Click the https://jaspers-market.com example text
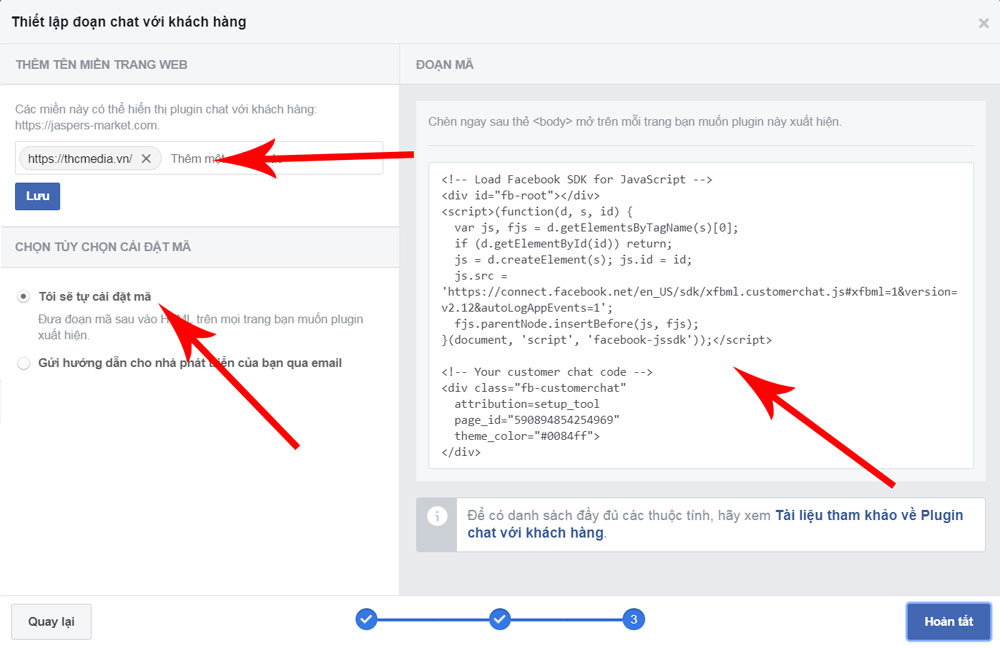1000x648 pixels. tap(87, 126)
